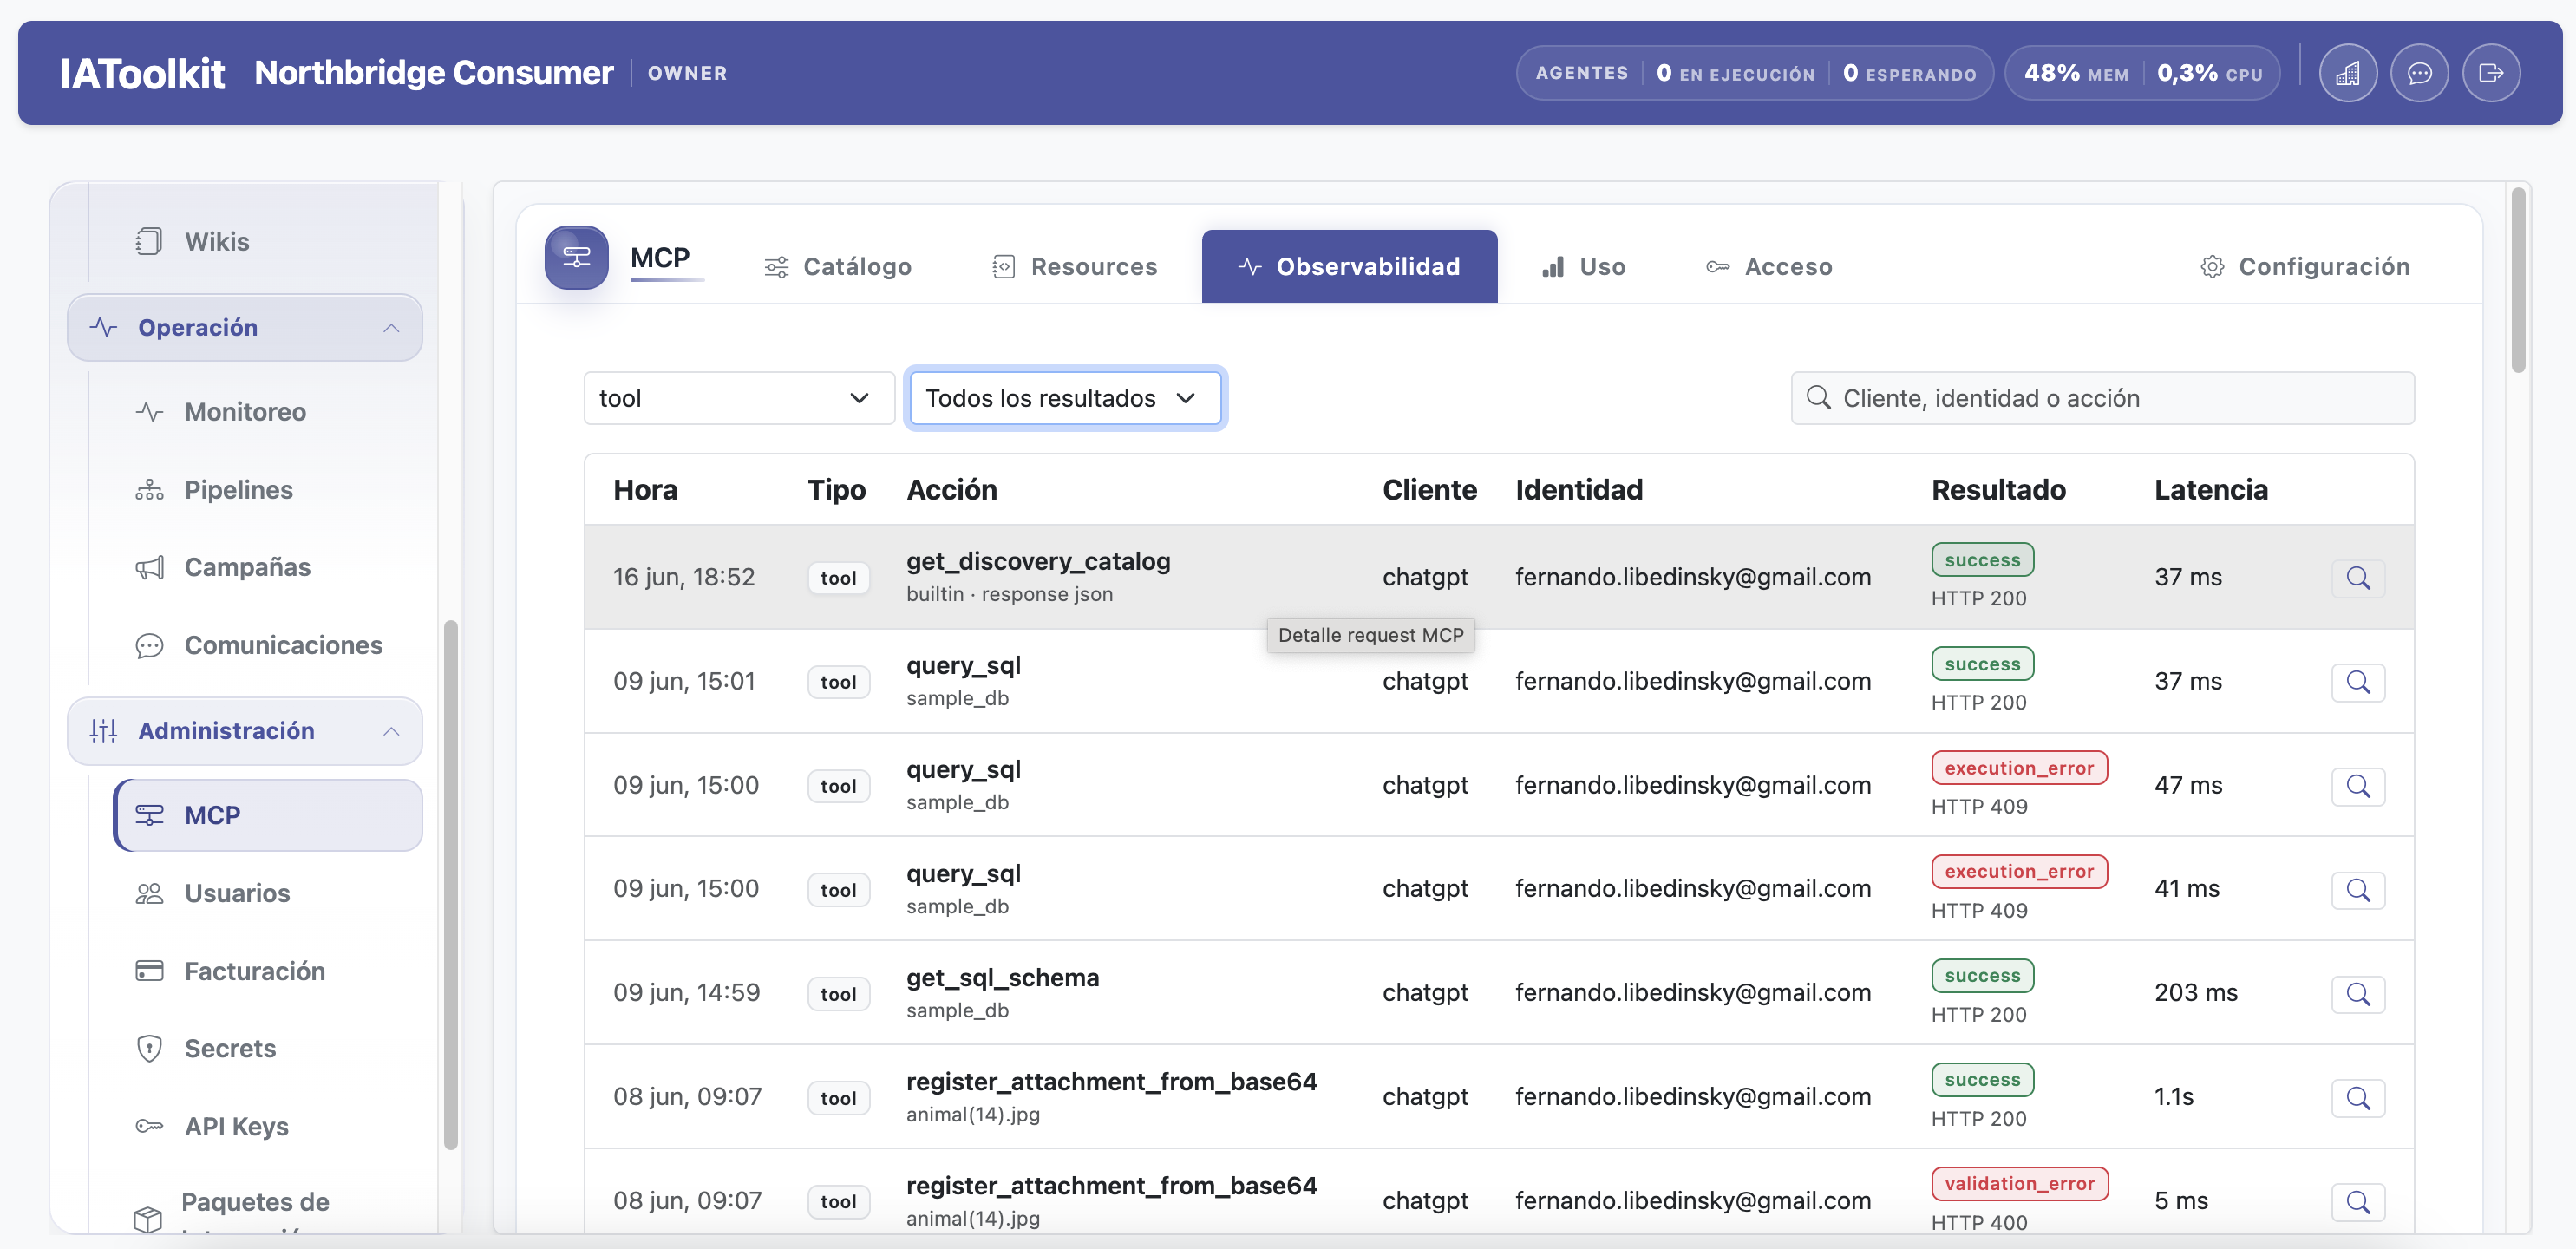Image resolution: width=2576 pixels, height=1249 pixels.
Task: Click get_sql_schema action name
Action: point(1002,977)
